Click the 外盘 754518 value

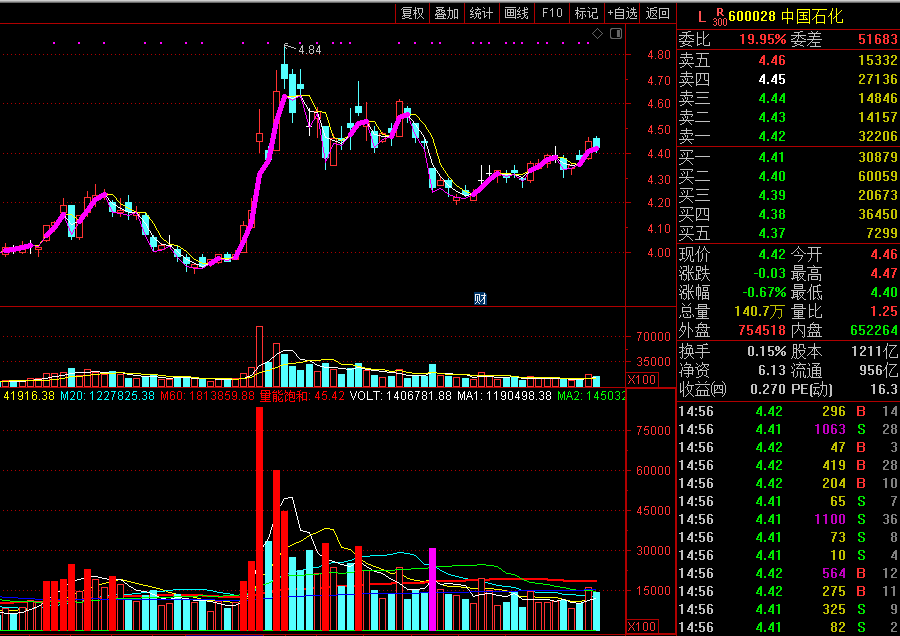pyautogui.click(x=762, y=331)
